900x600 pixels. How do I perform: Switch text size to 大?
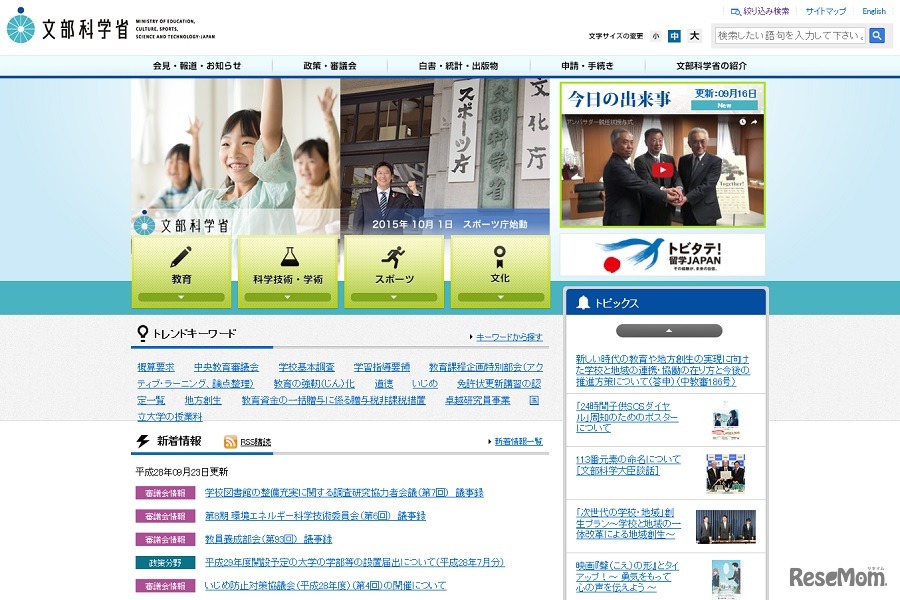[x=692, y=34]
